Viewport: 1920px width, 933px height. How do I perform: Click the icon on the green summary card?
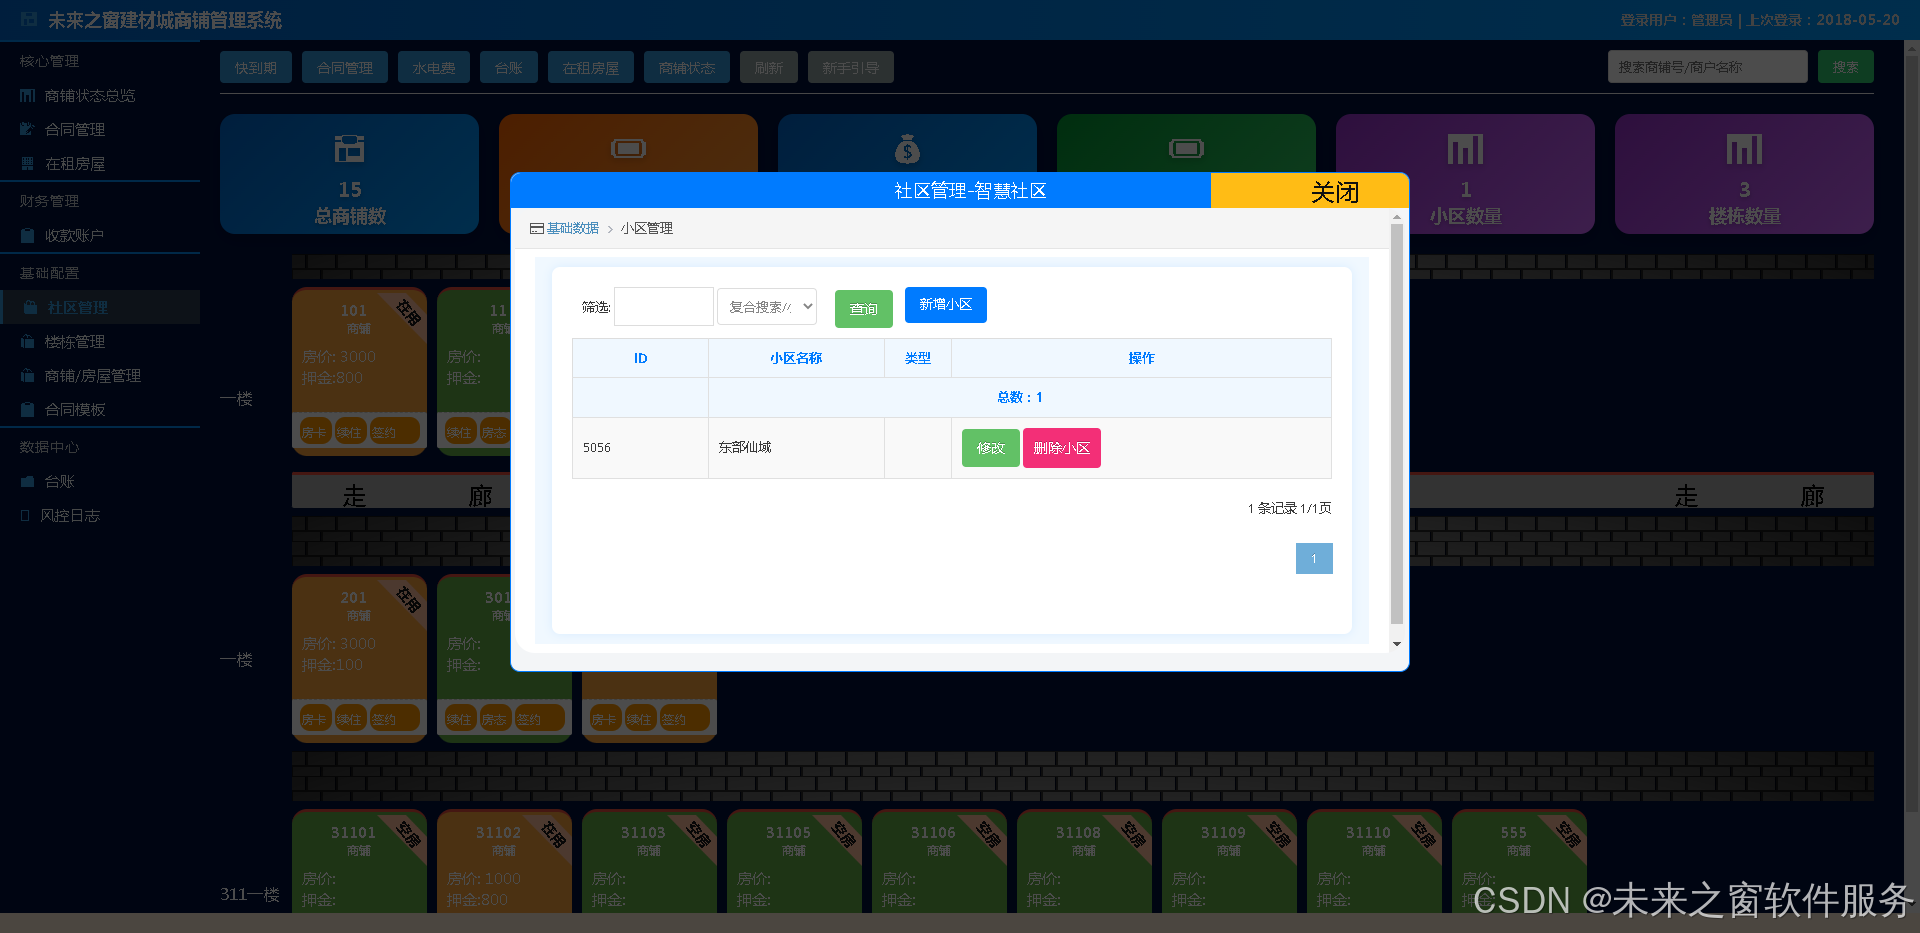pos(1186,149)
